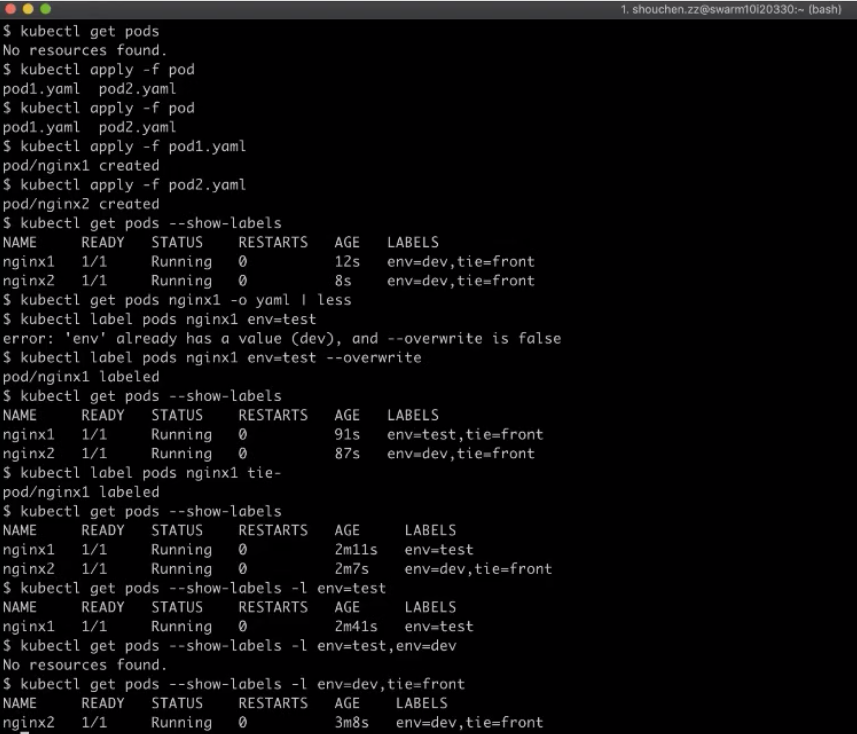The width and height of the screenshot is (857, 734).
Task: Select the 'kubectl apply -f pod2.yaml' command line
Action: tap(124, 184)
